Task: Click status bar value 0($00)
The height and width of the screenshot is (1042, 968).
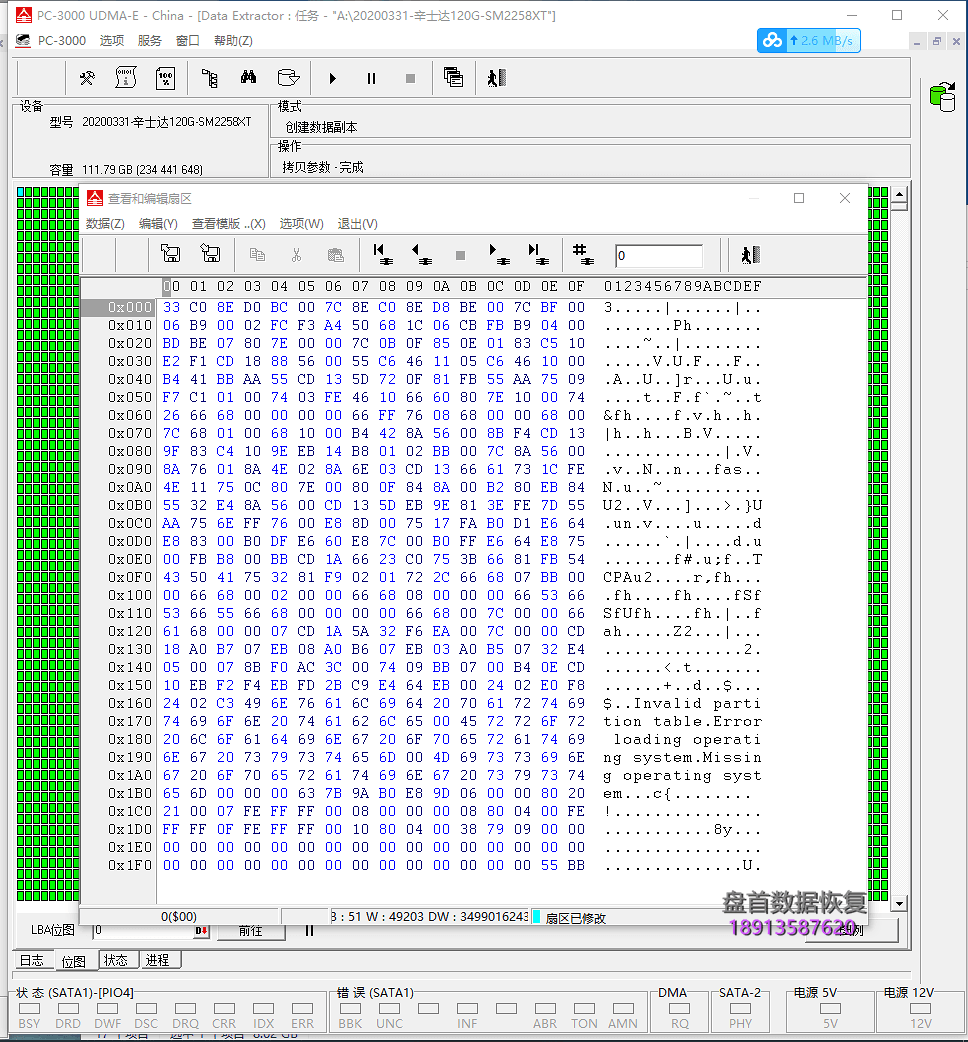Action: coord(179,916)
